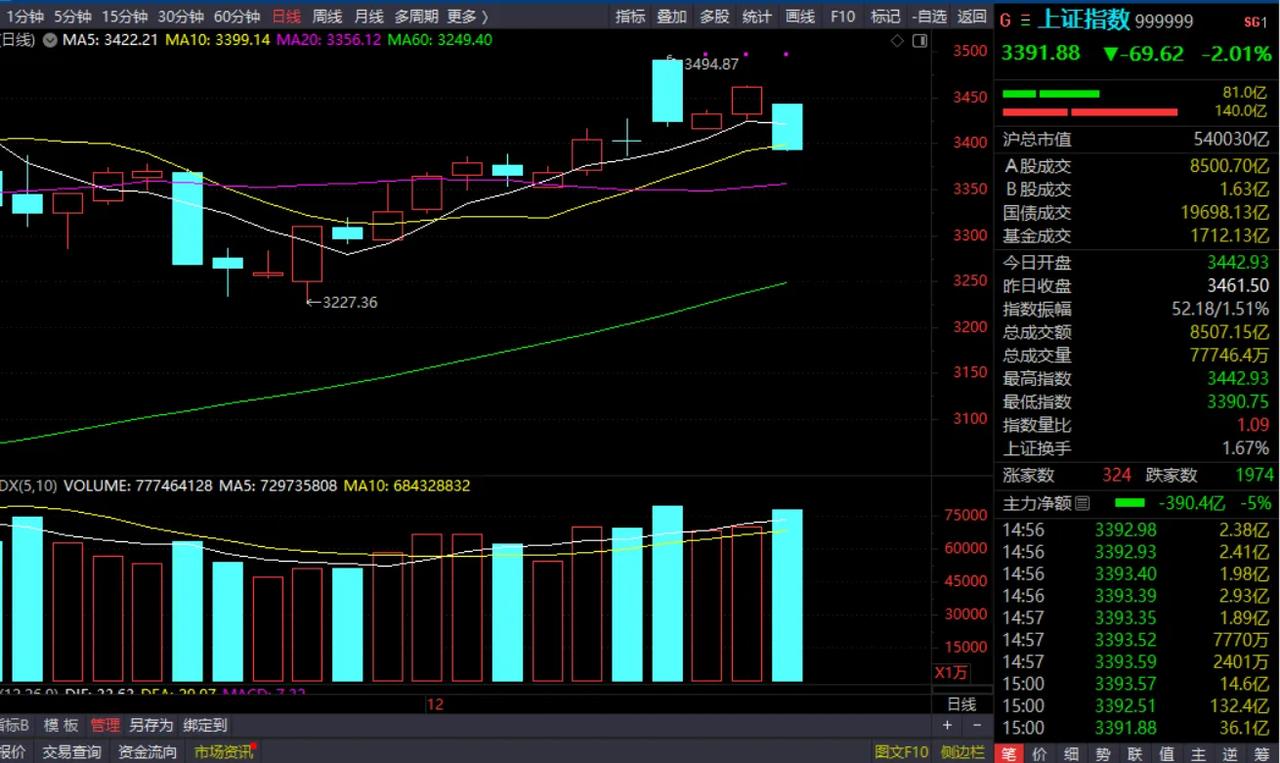The height and width of the screenshot is (763, 1280).
Task: Click the 另存为 save as button
Action: tap(151, 725)
